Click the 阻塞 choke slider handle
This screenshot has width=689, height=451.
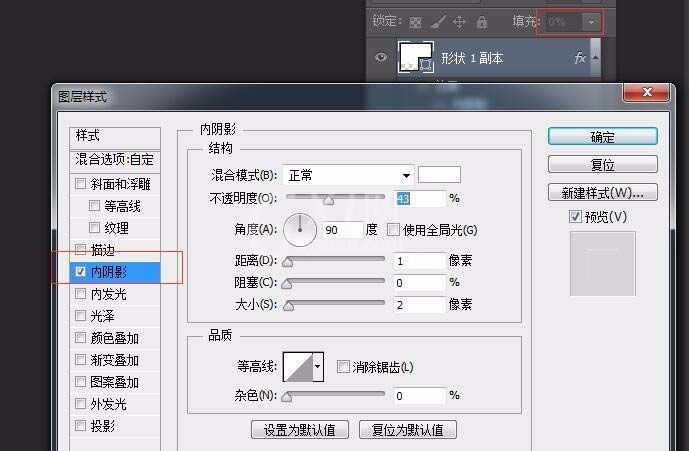coord(286,284)
